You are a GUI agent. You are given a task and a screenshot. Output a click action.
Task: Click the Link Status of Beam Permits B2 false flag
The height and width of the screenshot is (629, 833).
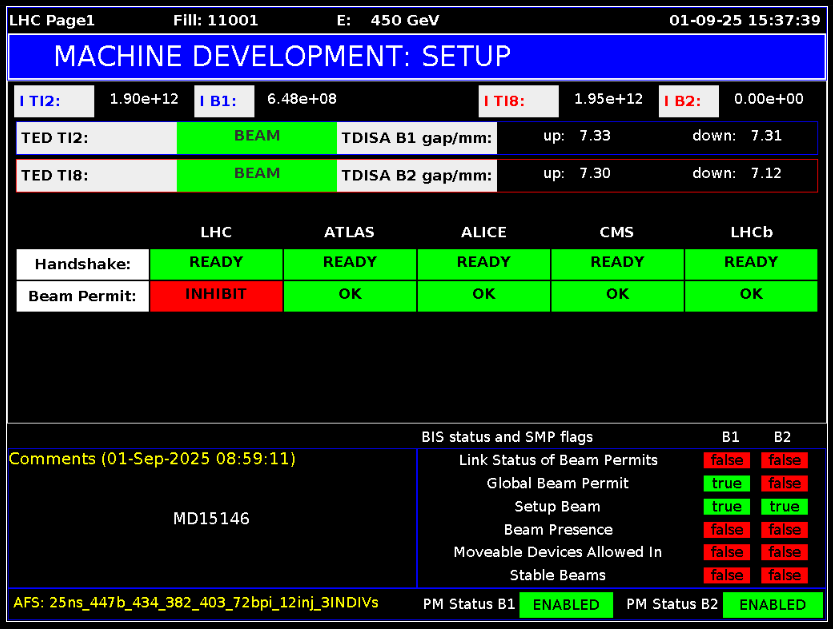tap(784, 460)
